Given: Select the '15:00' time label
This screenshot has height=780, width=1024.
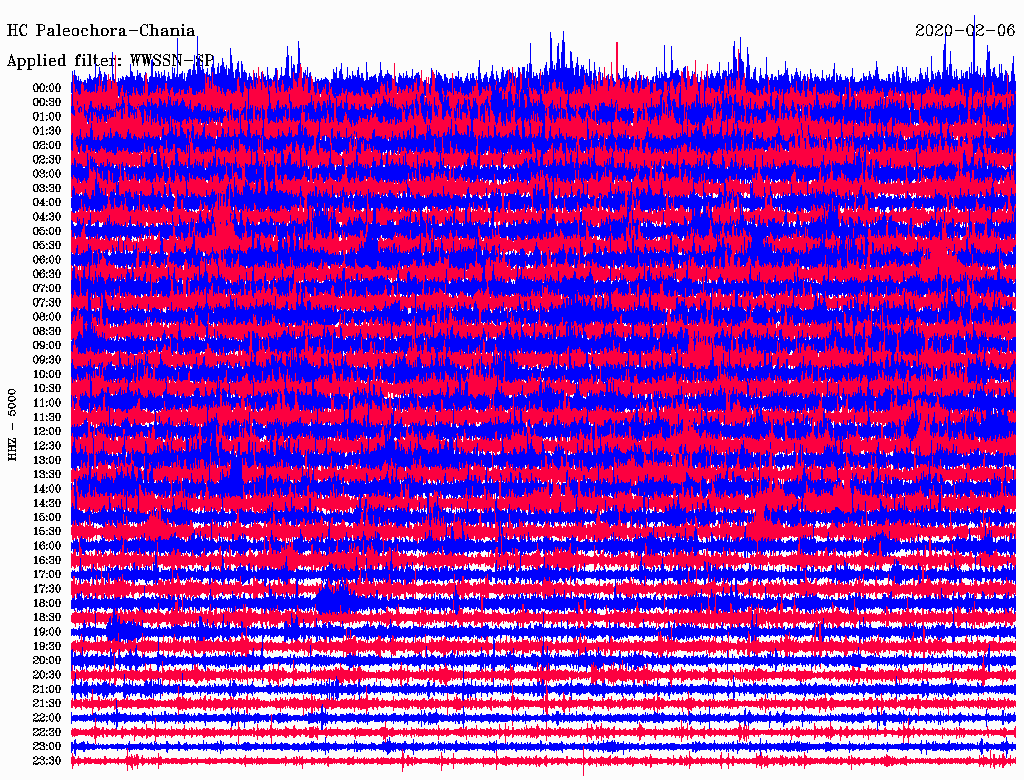Looking at the screenshot, I should [47, 517].
